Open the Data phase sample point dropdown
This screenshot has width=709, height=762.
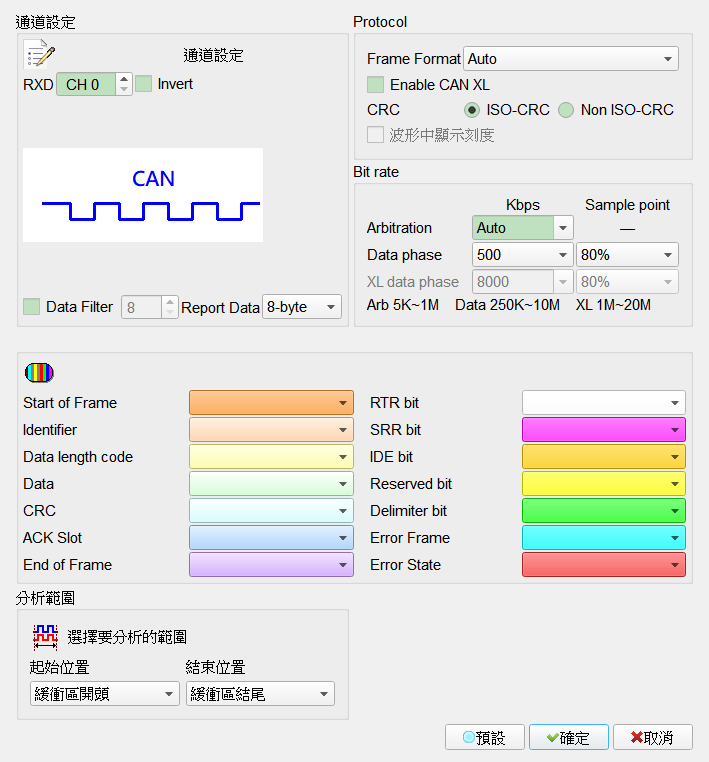tap(627, 255)
